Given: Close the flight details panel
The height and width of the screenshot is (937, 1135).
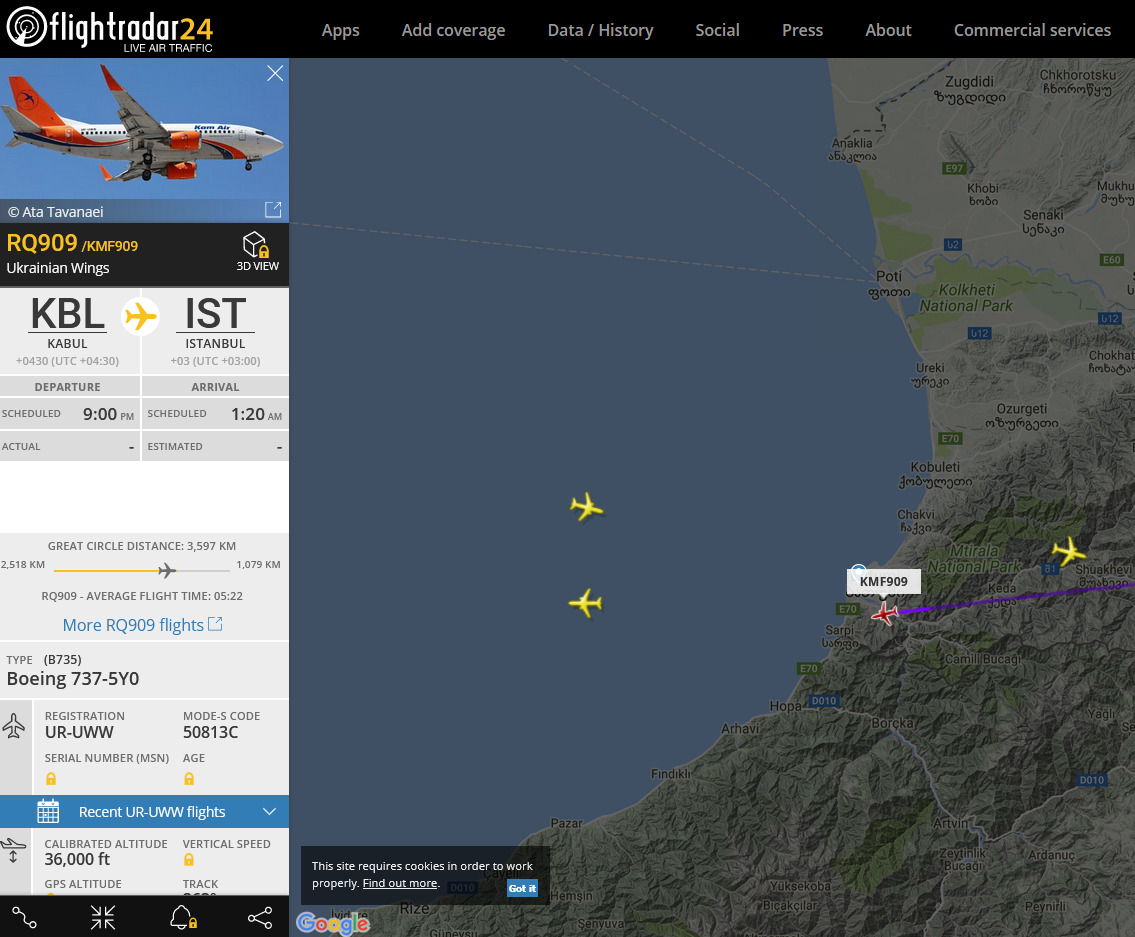Looking at the screenshot, I should pos(275,73).
